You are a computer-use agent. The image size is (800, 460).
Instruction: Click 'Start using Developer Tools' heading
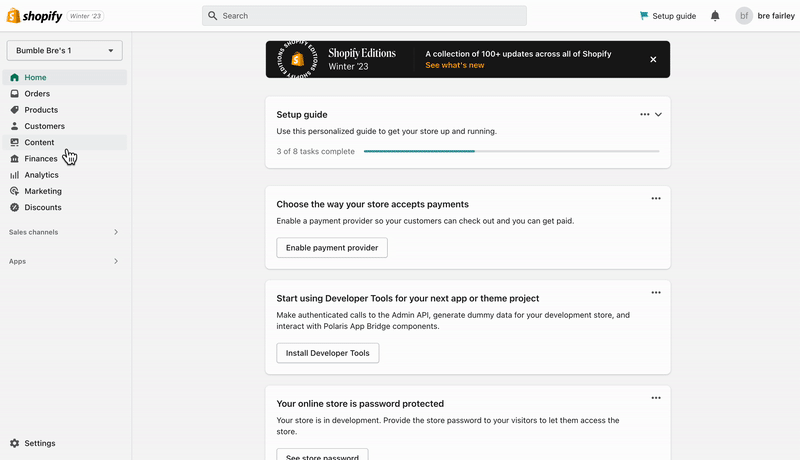coord(408,298)
